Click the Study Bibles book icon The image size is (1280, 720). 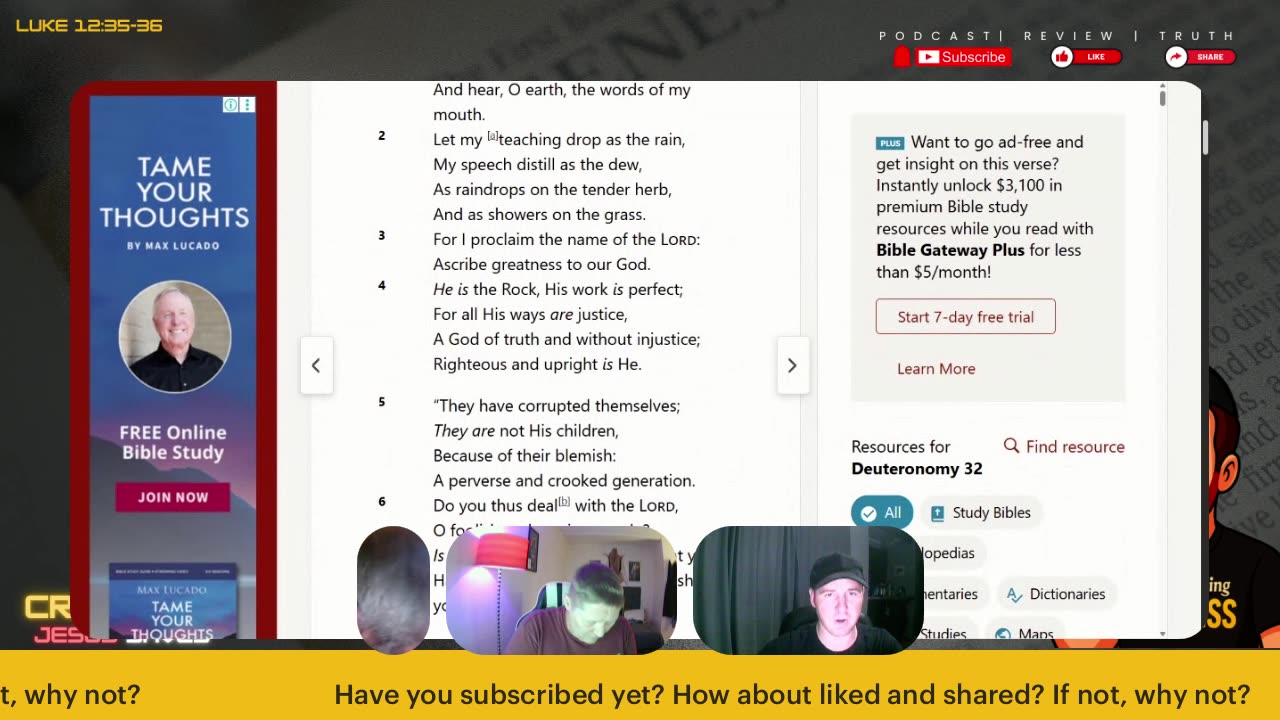937,513
